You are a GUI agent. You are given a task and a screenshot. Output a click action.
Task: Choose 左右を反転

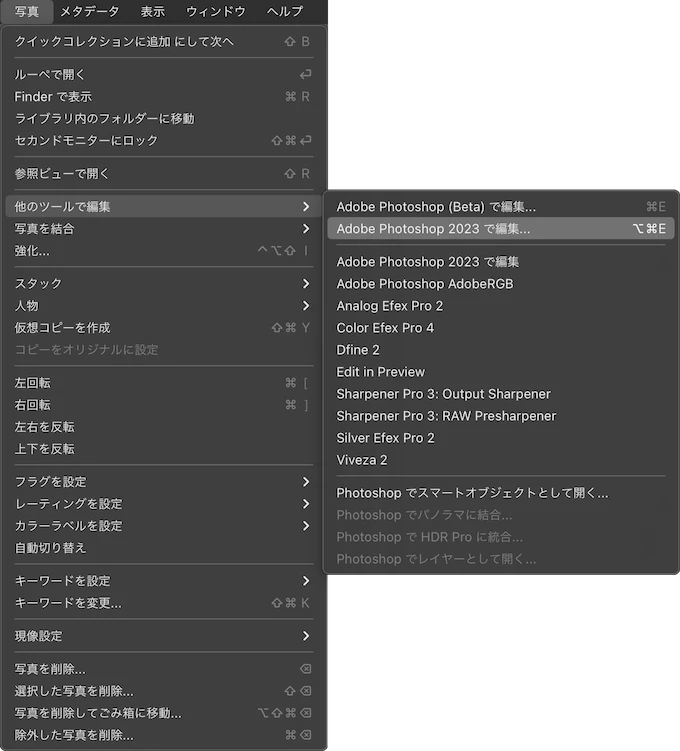(x=164, y=427)
